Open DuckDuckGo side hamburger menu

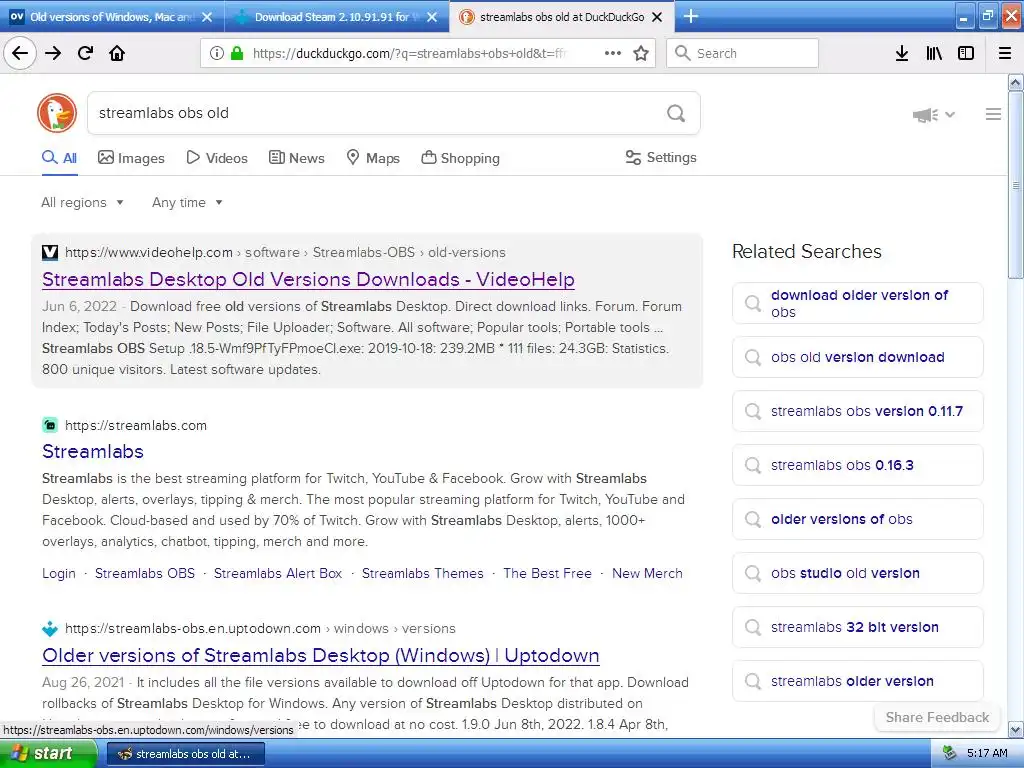993,114
